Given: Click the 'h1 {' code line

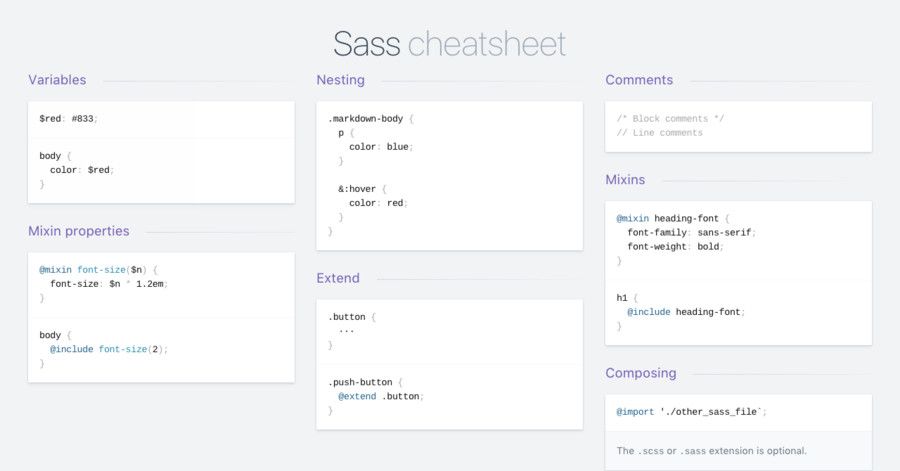Looking at the screenshot, I should (627, 298).
